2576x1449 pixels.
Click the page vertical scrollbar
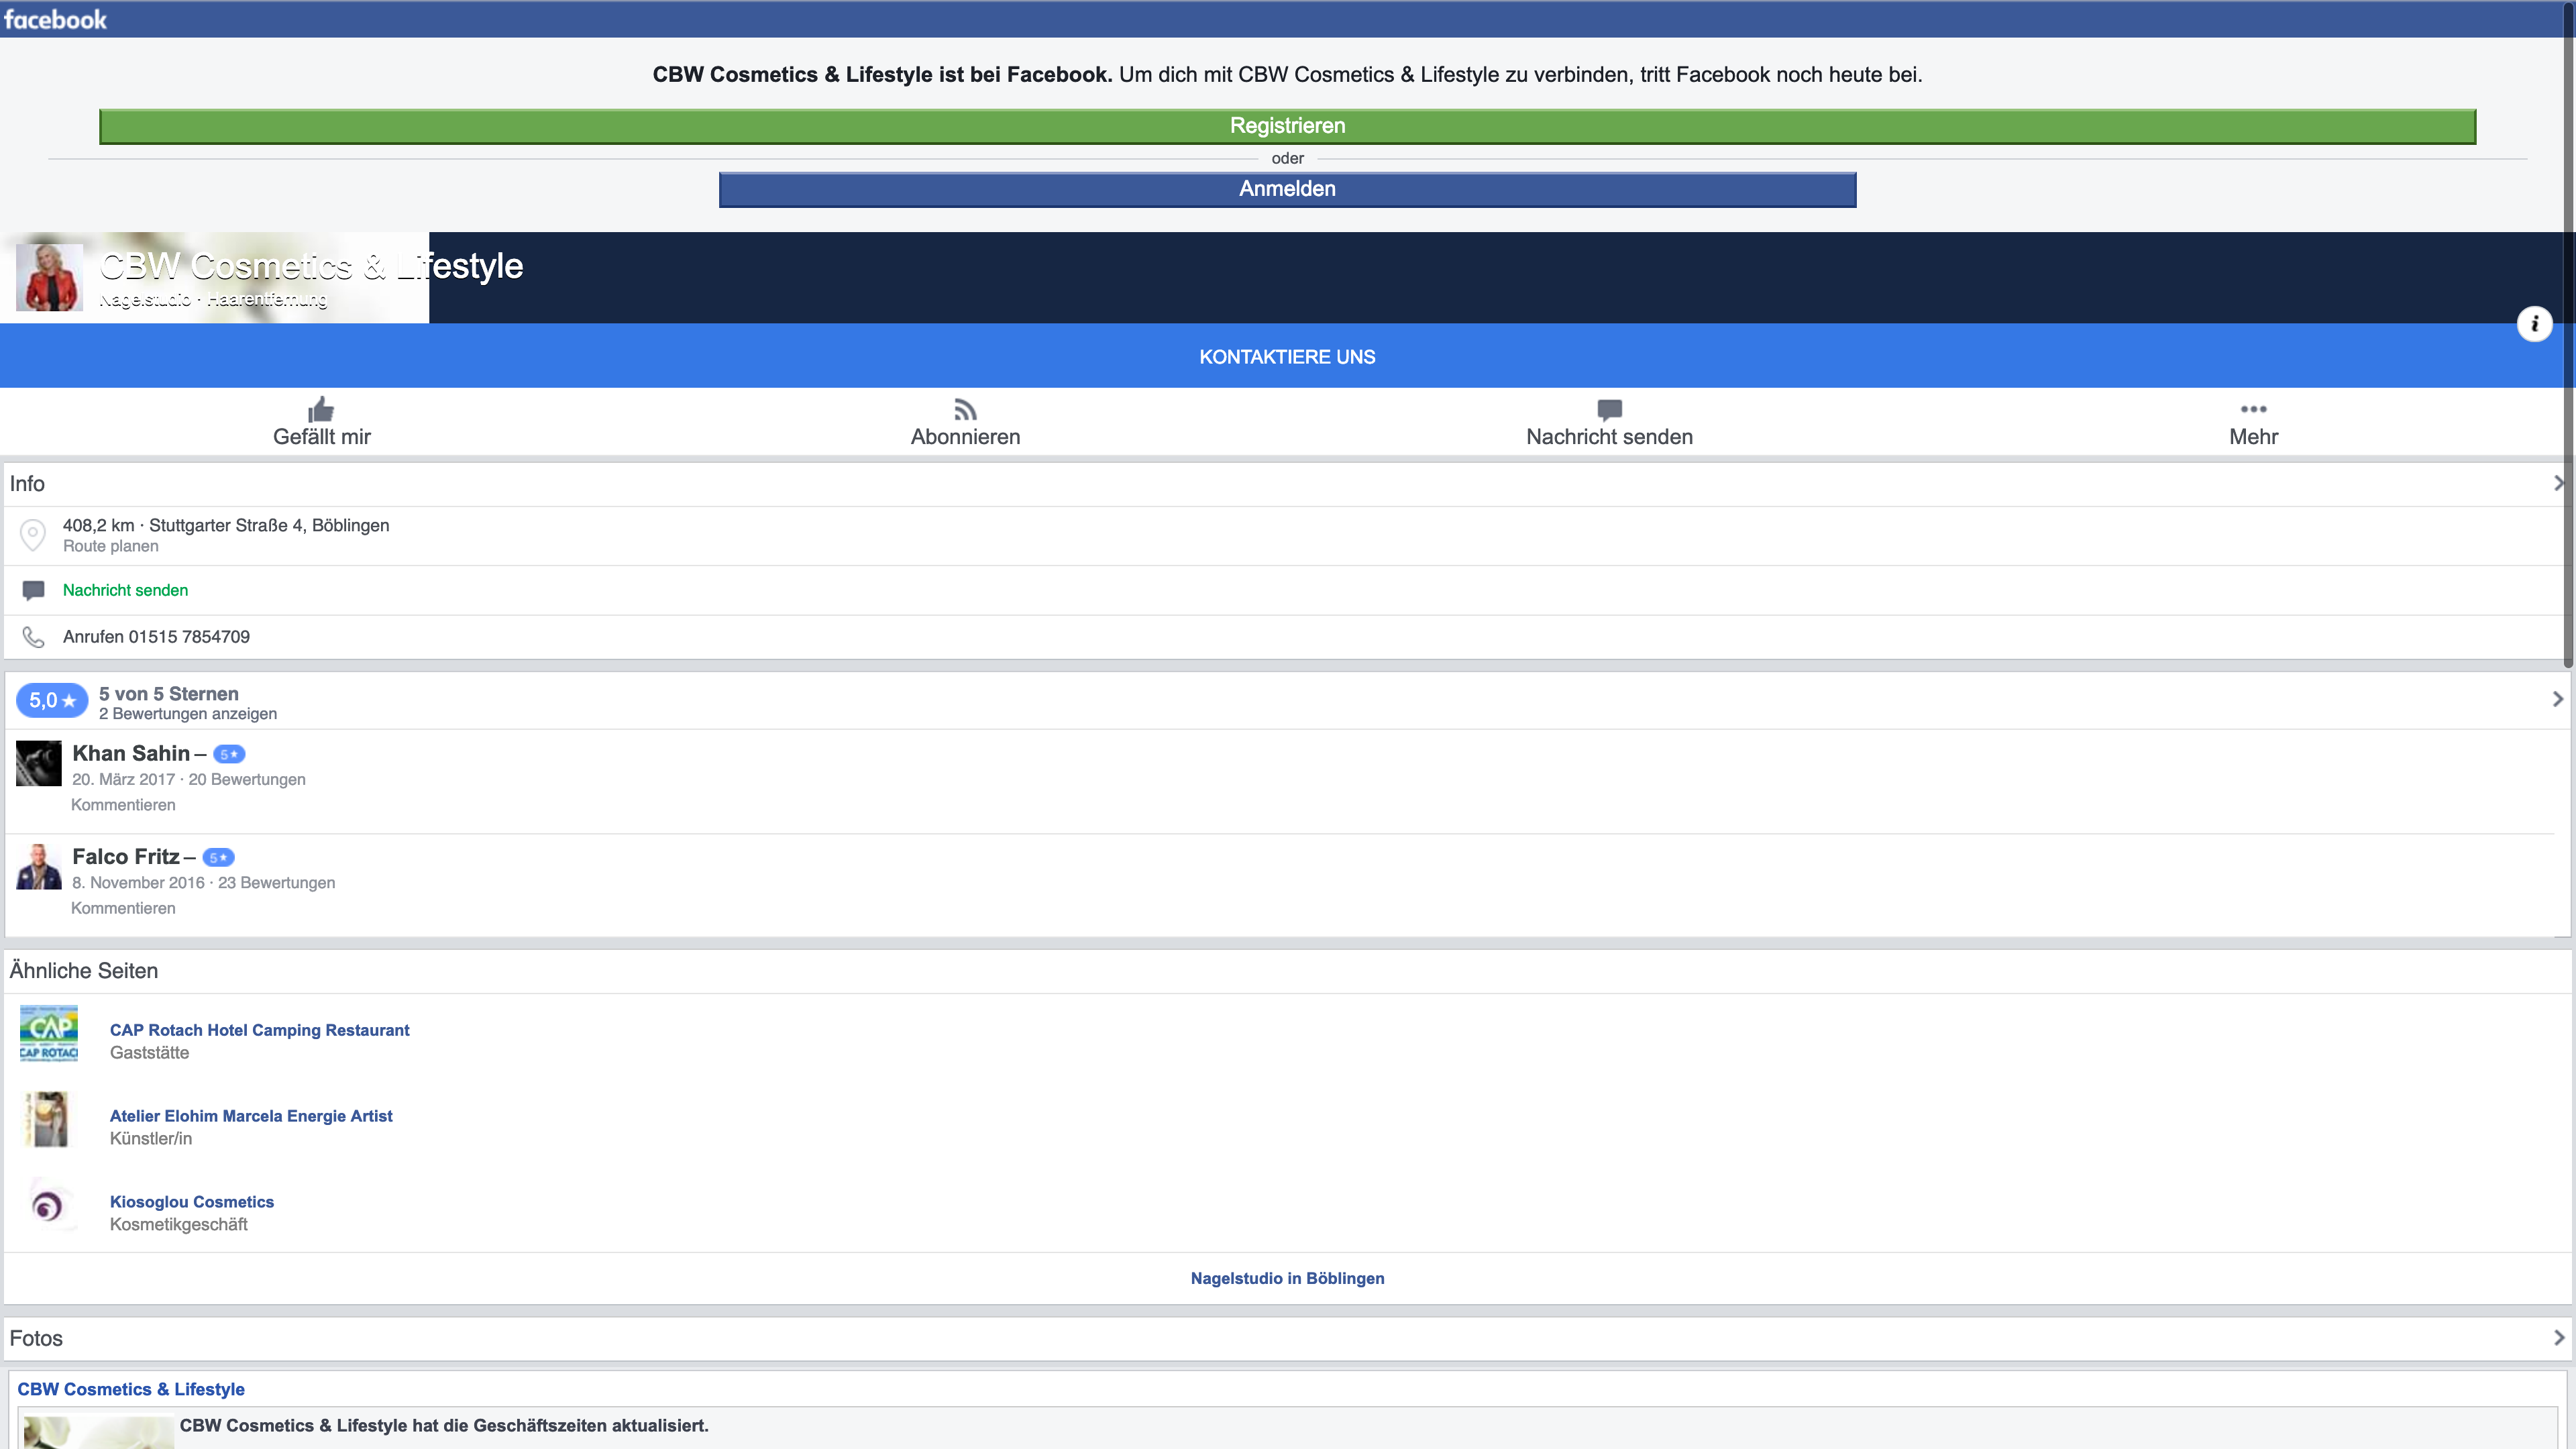[2568, 335]
